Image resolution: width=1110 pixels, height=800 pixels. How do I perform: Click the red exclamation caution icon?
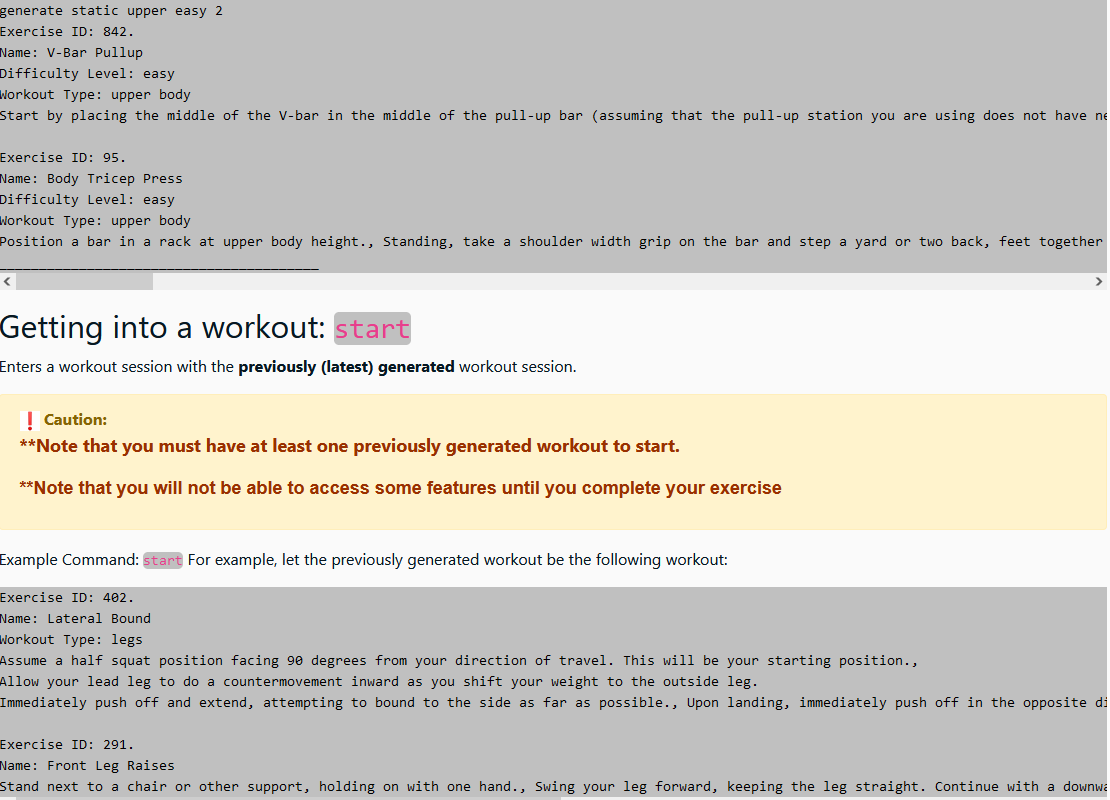click(29, 421)
